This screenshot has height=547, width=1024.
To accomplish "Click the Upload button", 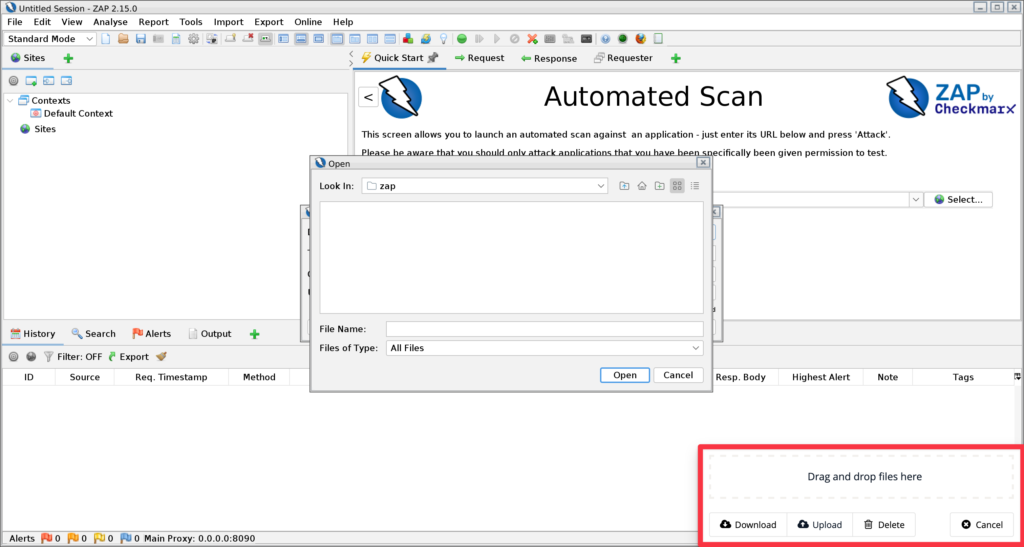I will (x=820, y=525).
